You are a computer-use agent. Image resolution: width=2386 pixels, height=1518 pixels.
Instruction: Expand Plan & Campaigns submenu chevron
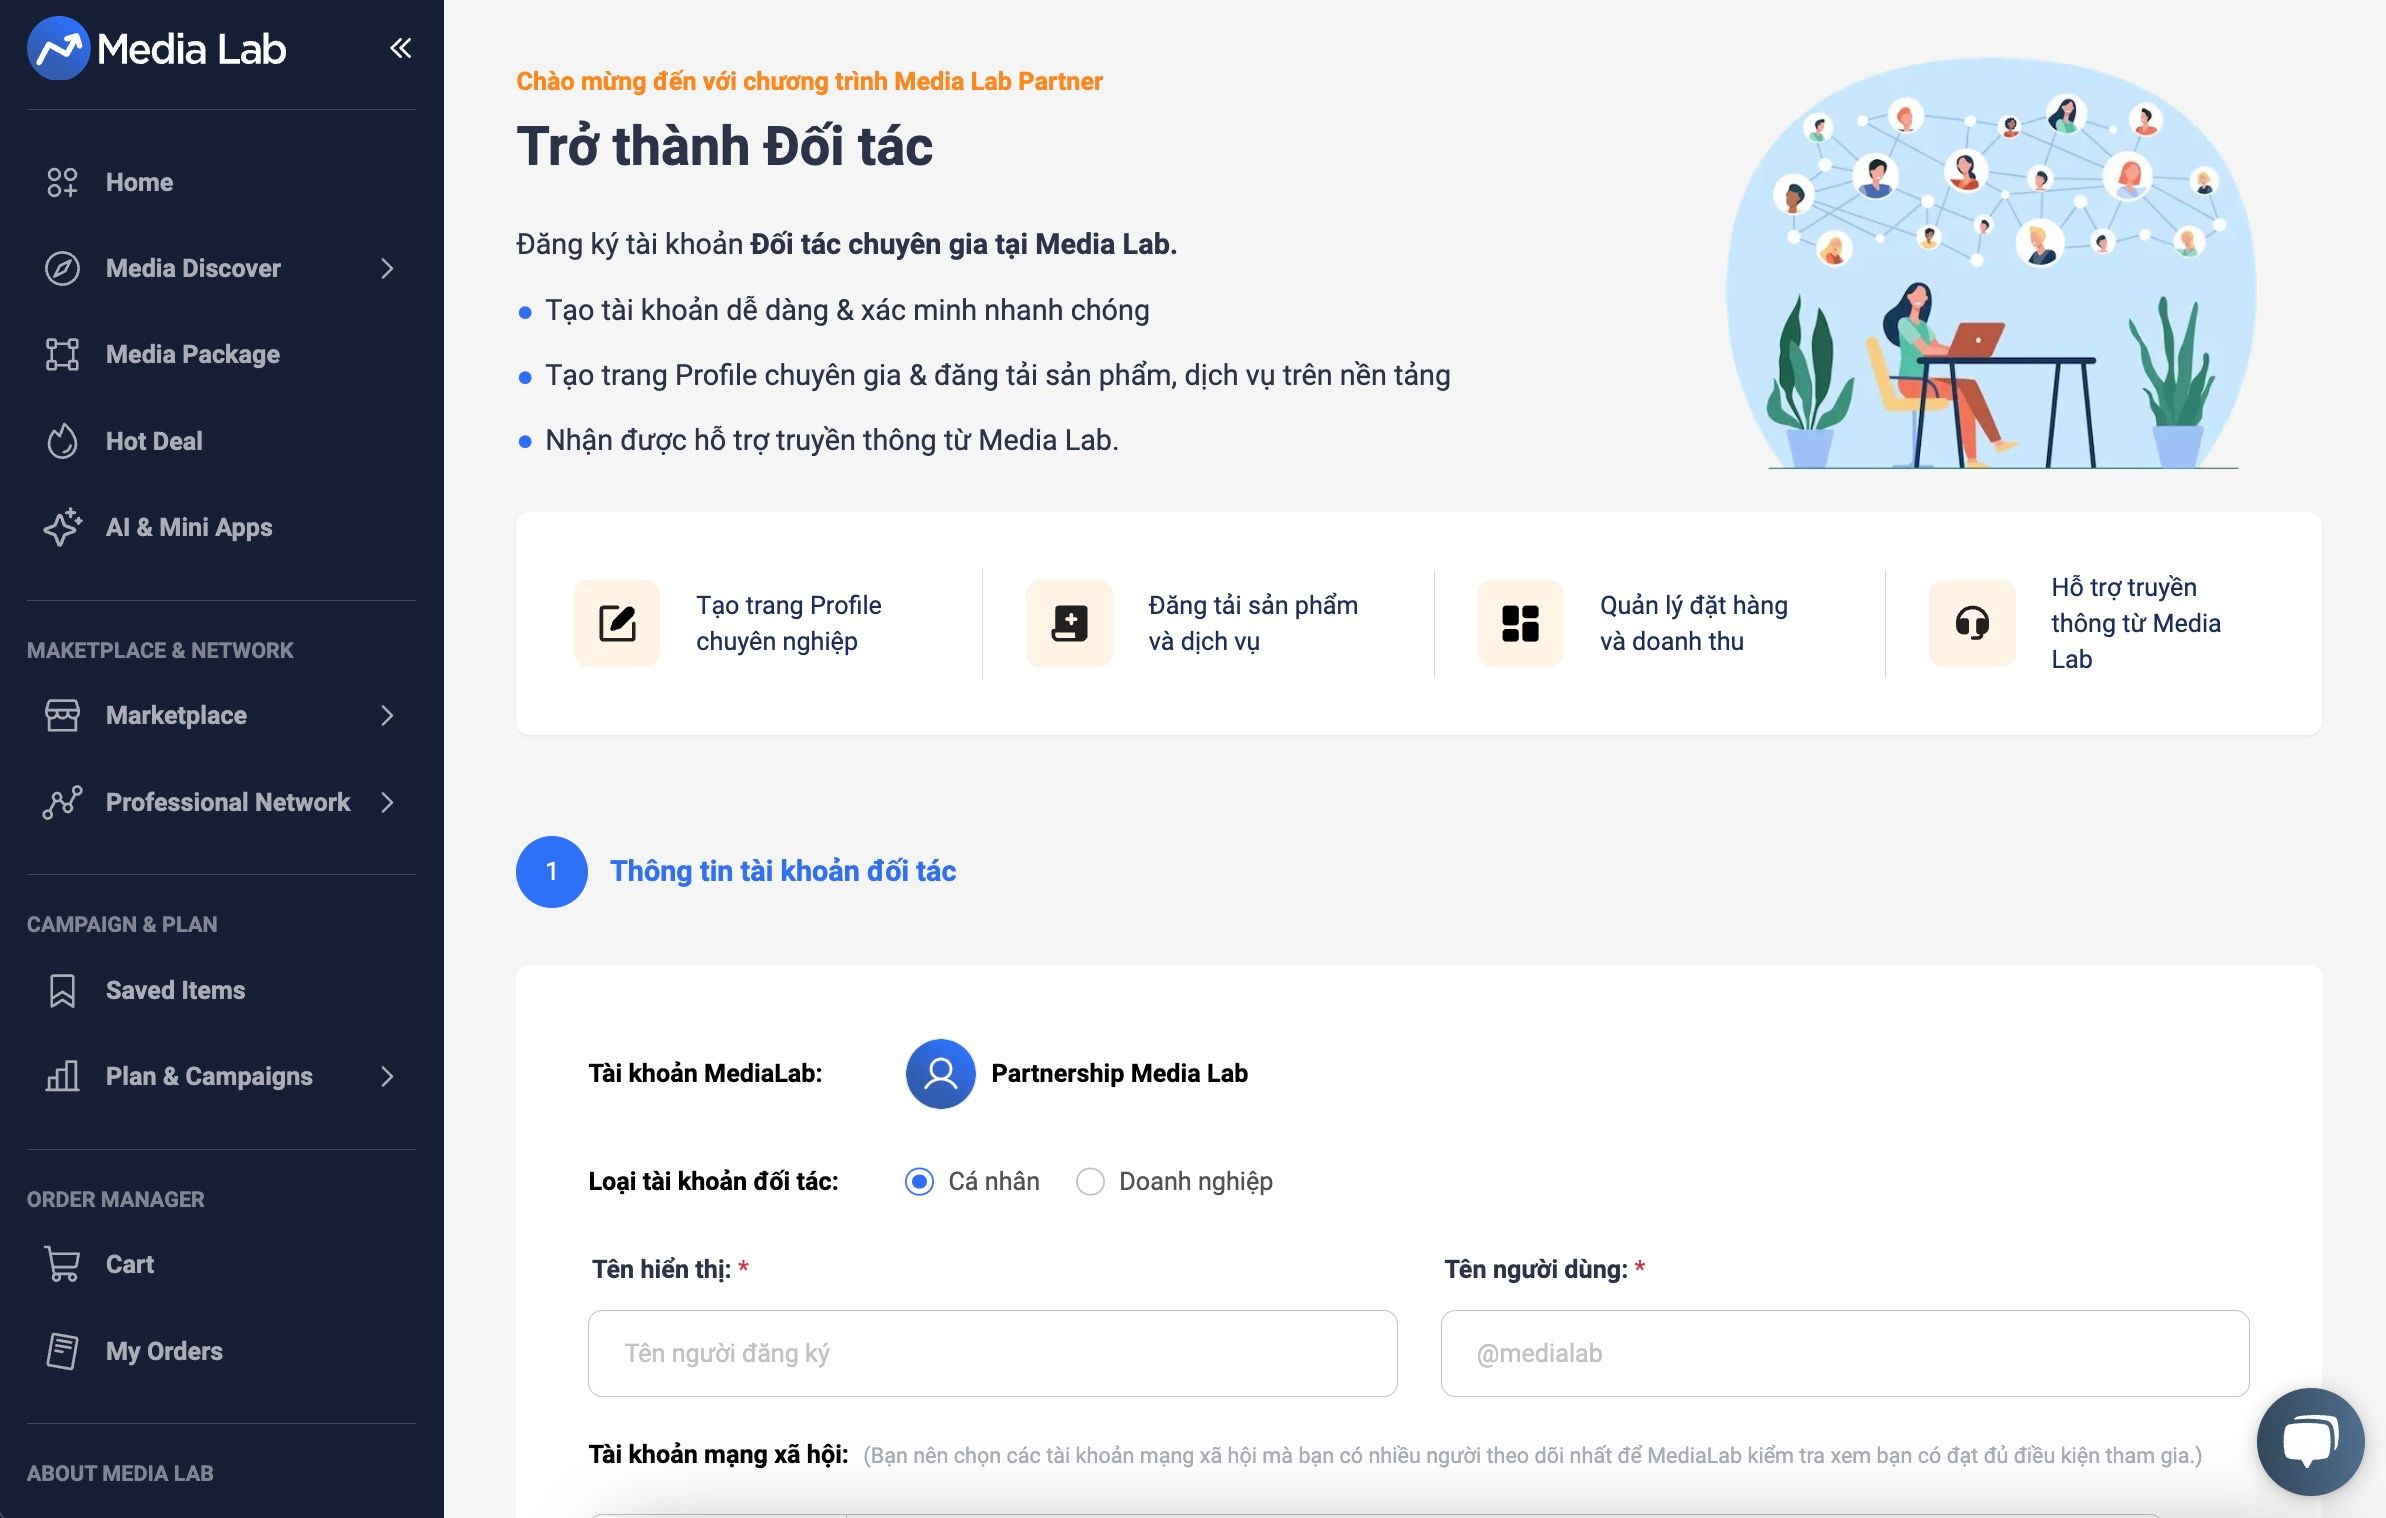click(x=387, y=1076)
